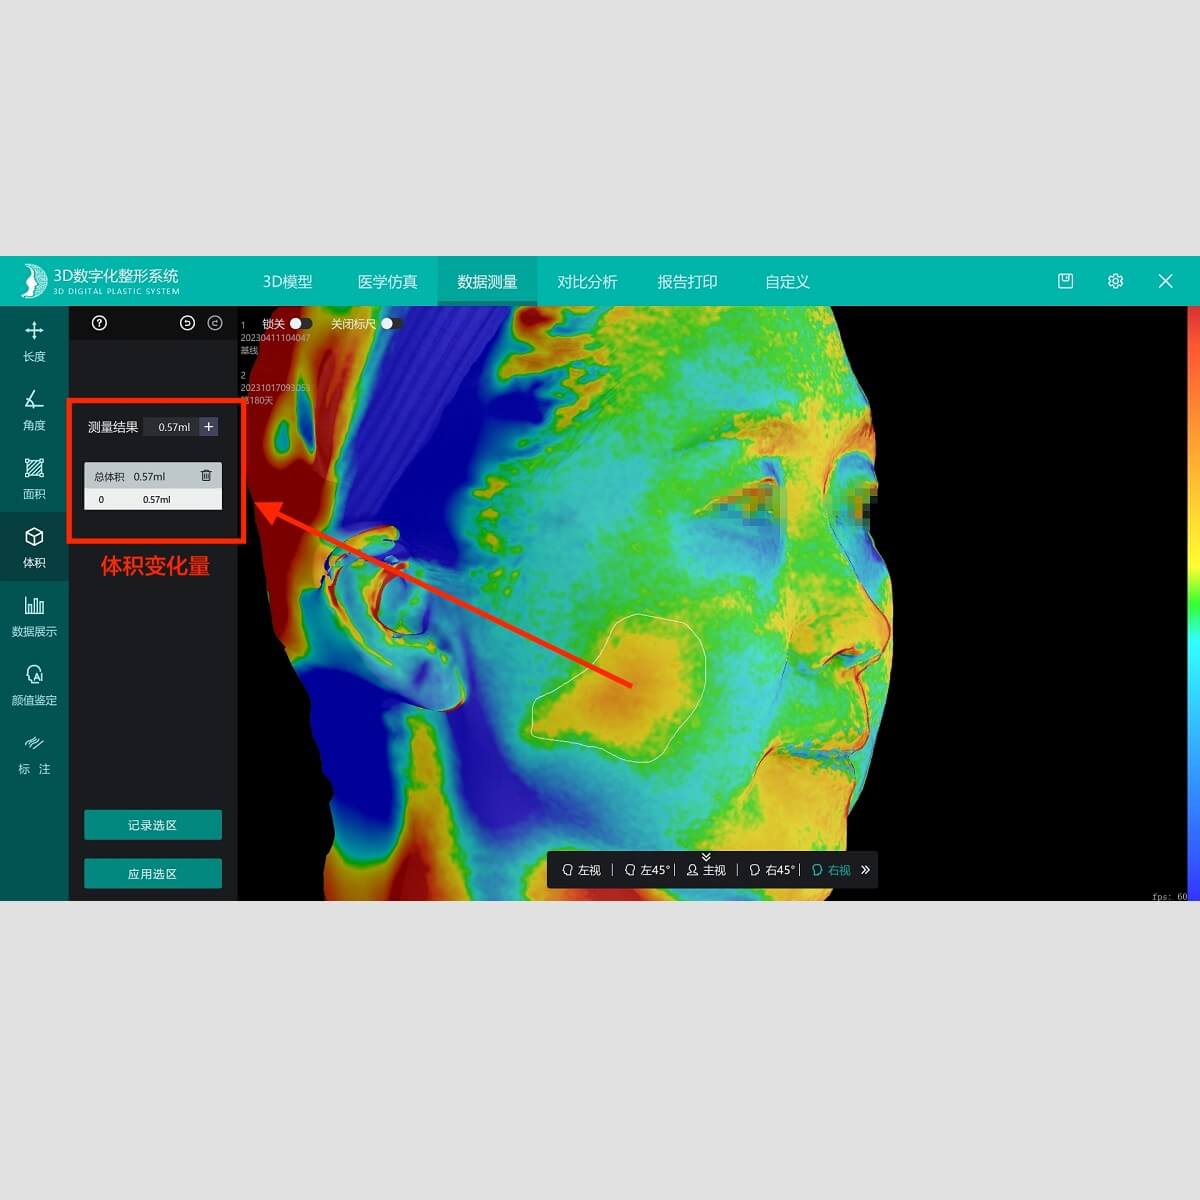Select the 角度 angle measurement tool
Image resolution: width=1200 pixels, height=1200 pixels.
click(x=34, y=410)
